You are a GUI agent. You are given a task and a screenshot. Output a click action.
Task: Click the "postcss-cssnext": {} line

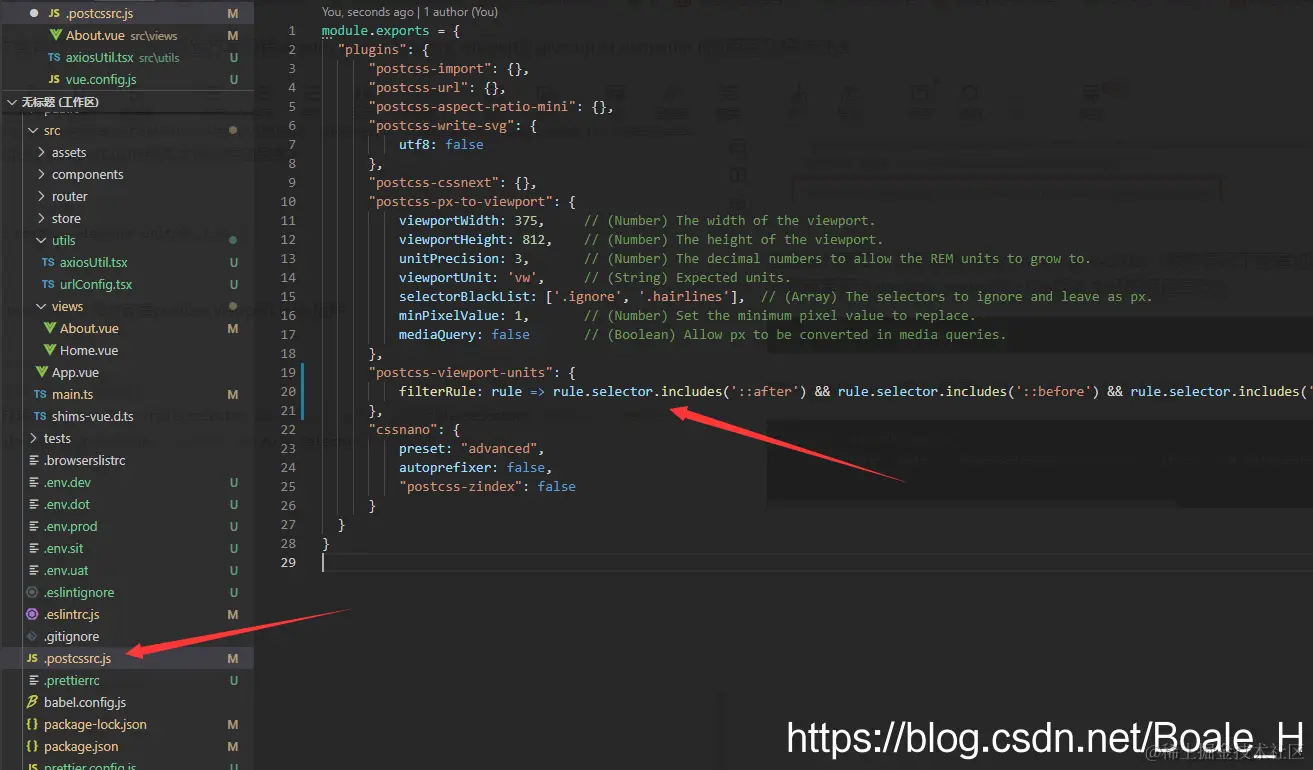[453, 182]
